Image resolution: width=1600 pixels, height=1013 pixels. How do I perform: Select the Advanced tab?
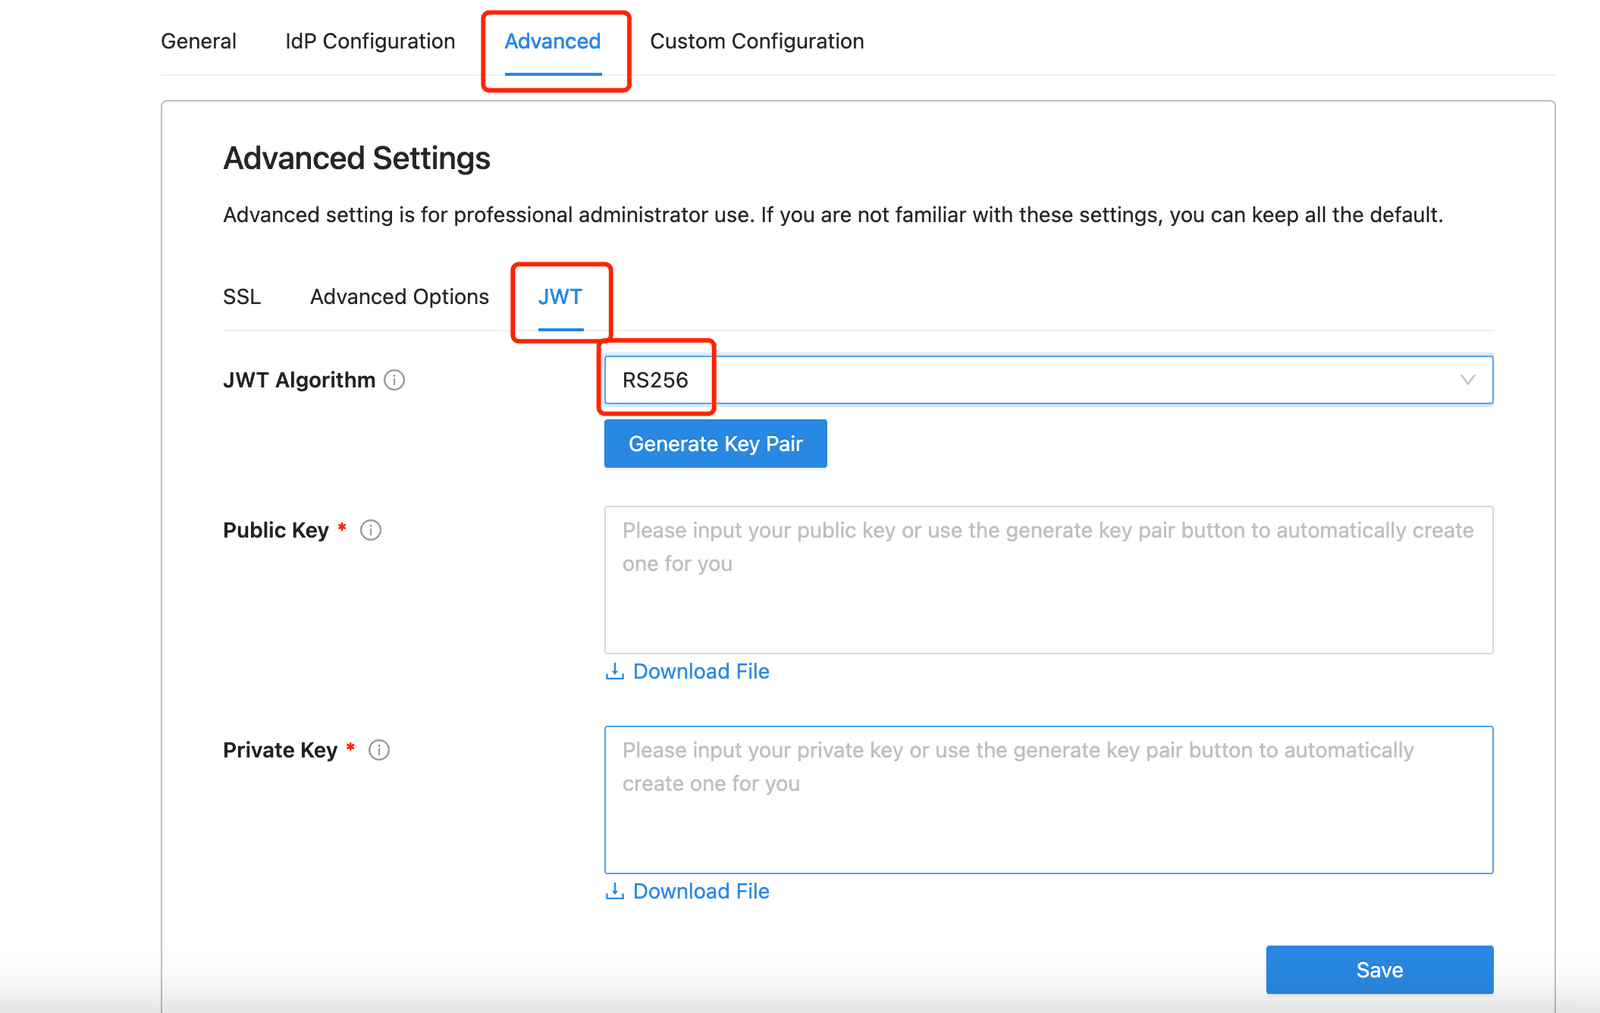pos(553,41)
